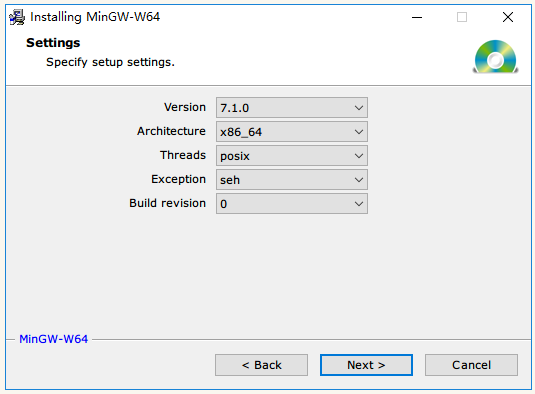Cancel the MinGW-W64 installation
This screenshot has width=535, height=394.
coord(471,365)
